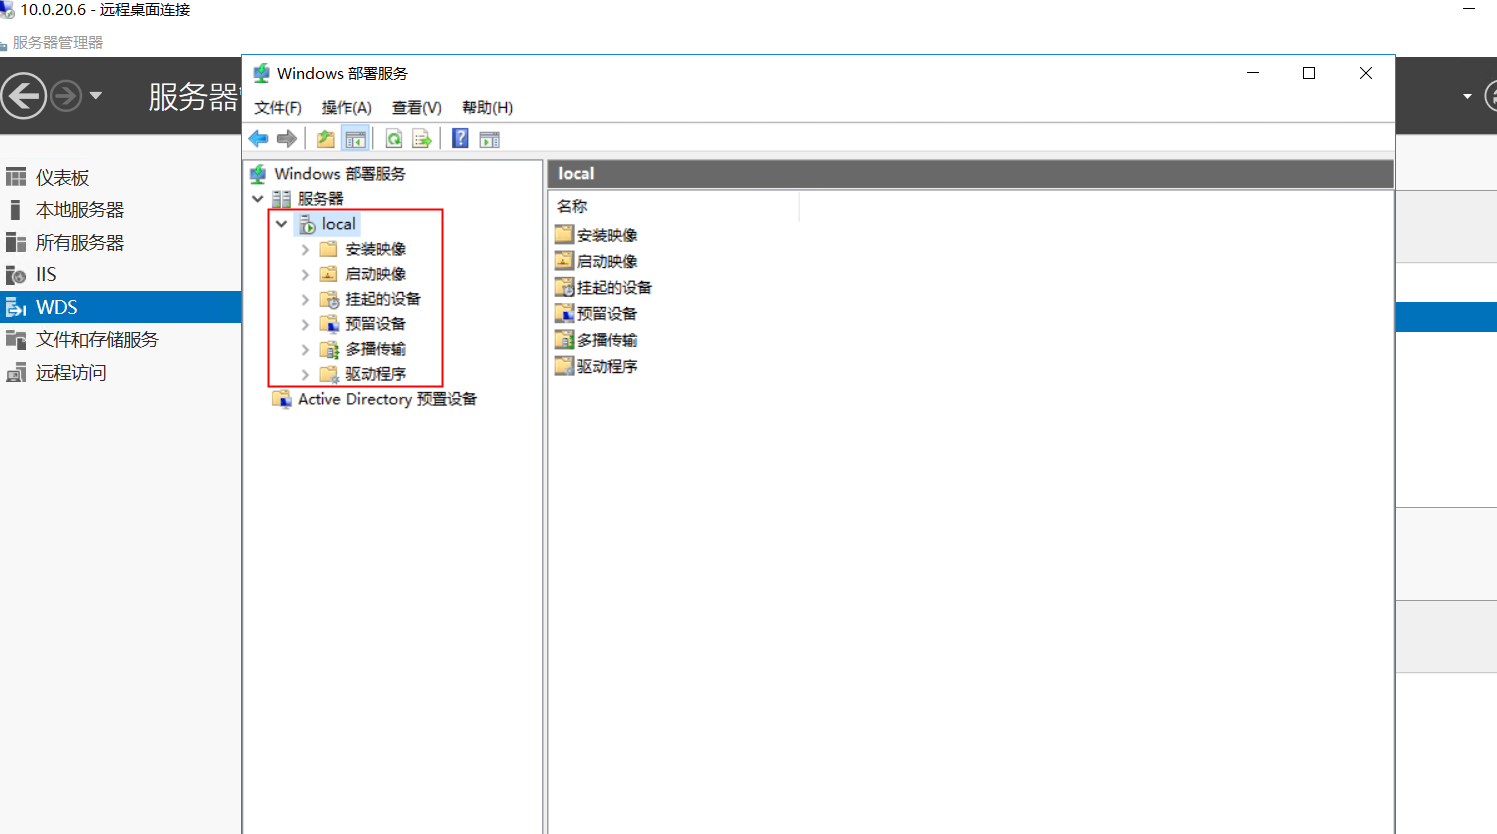Image resolution: width=1497 pixels, height=834 pixels.
Task: Select Windows 部署服务 root tree node
Action: pos(340,174)
